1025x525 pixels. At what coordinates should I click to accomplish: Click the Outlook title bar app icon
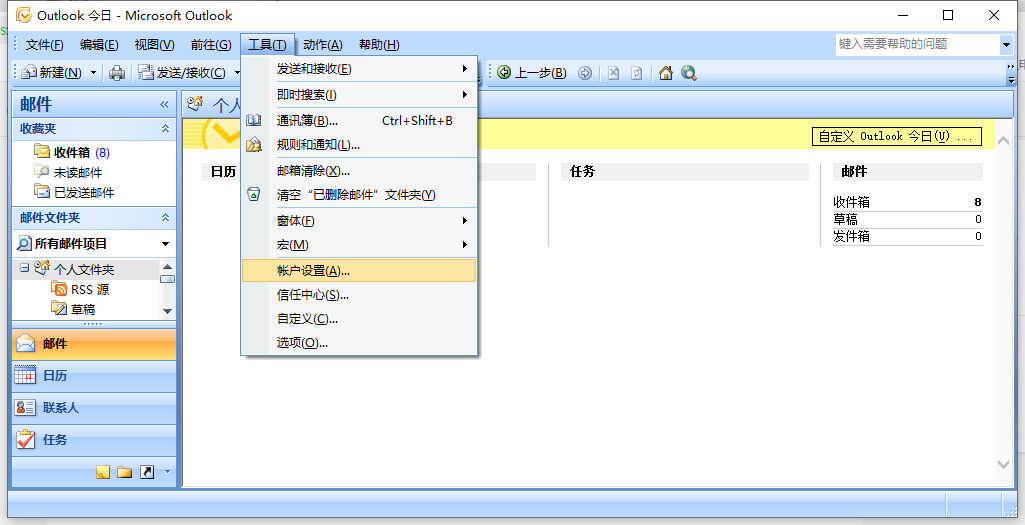(x=23, y=14)
